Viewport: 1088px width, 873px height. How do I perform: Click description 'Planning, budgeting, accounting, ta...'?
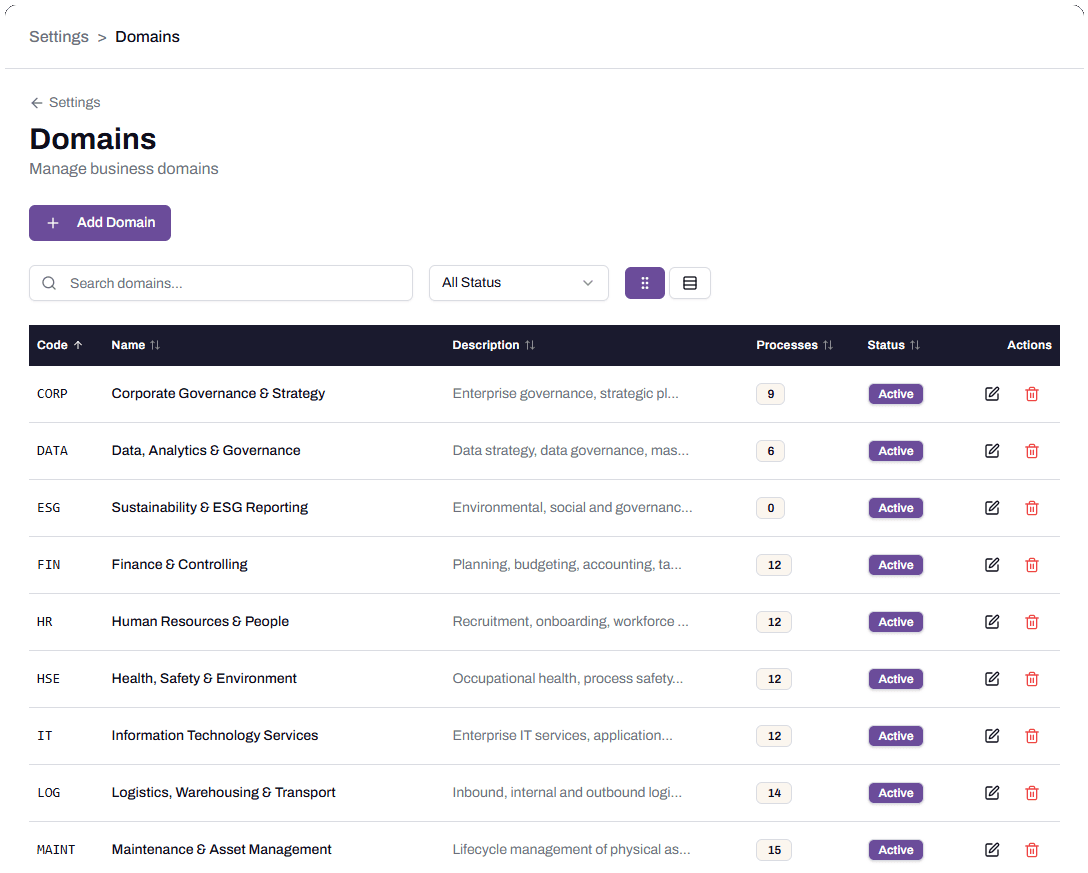(567, 564)
